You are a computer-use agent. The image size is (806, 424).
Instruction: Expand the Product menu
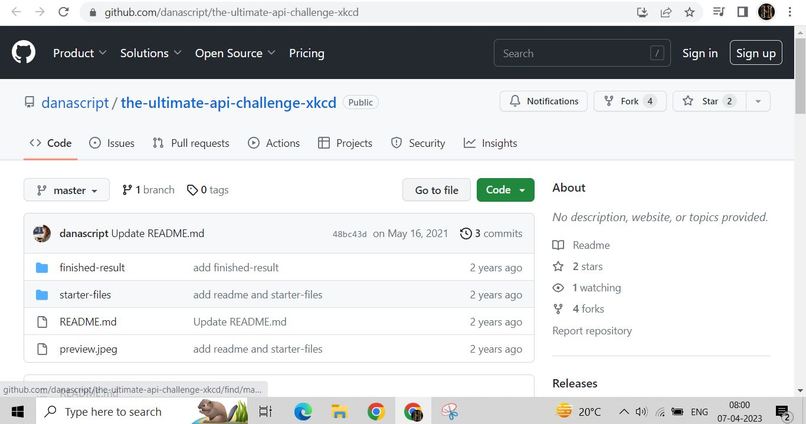(x=80, y=53)
